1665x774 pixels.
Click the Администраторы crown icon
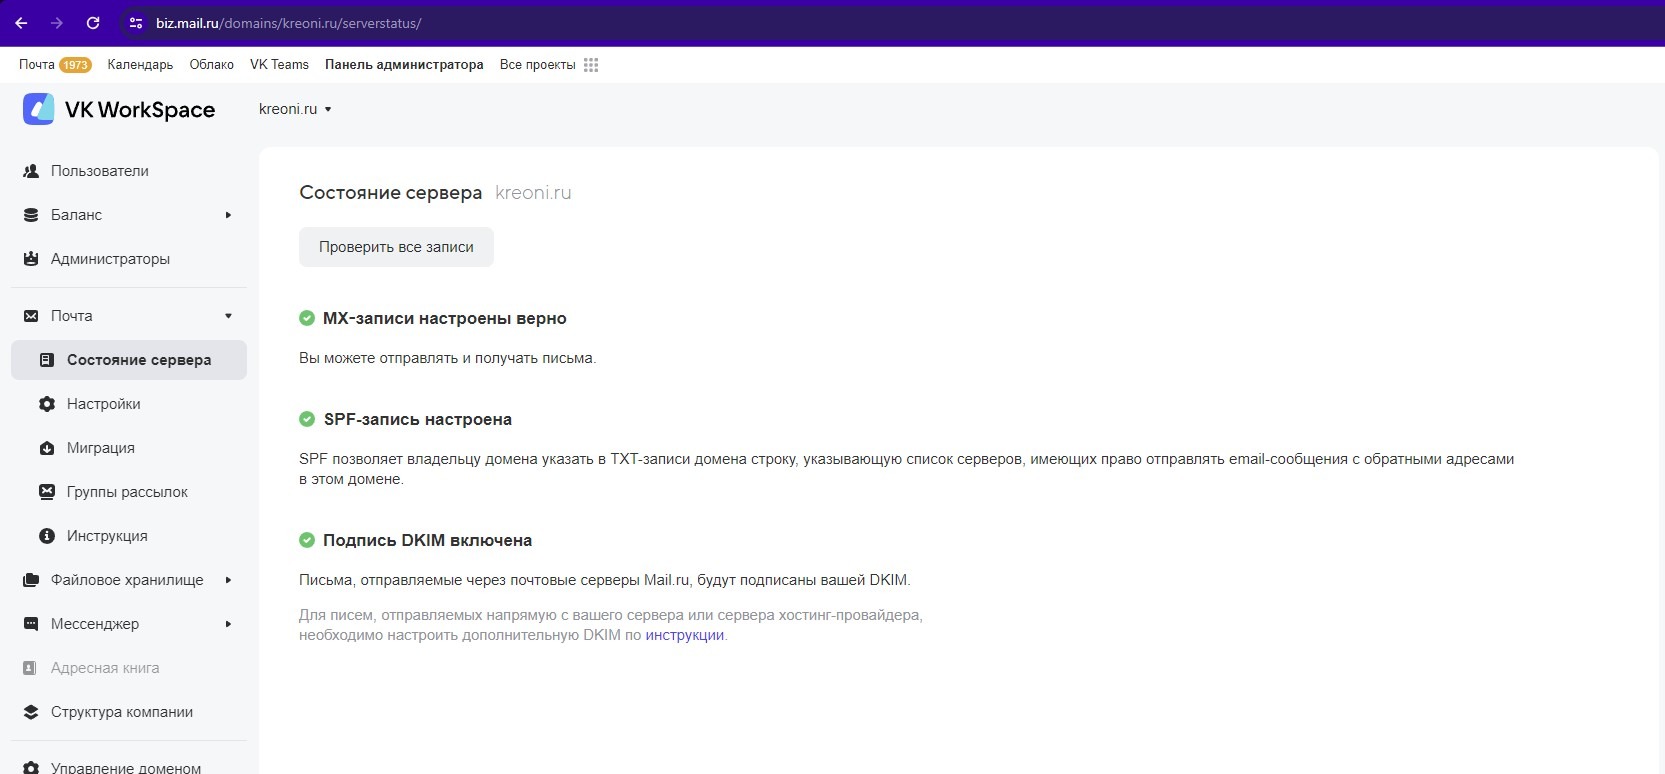[31, 259]
